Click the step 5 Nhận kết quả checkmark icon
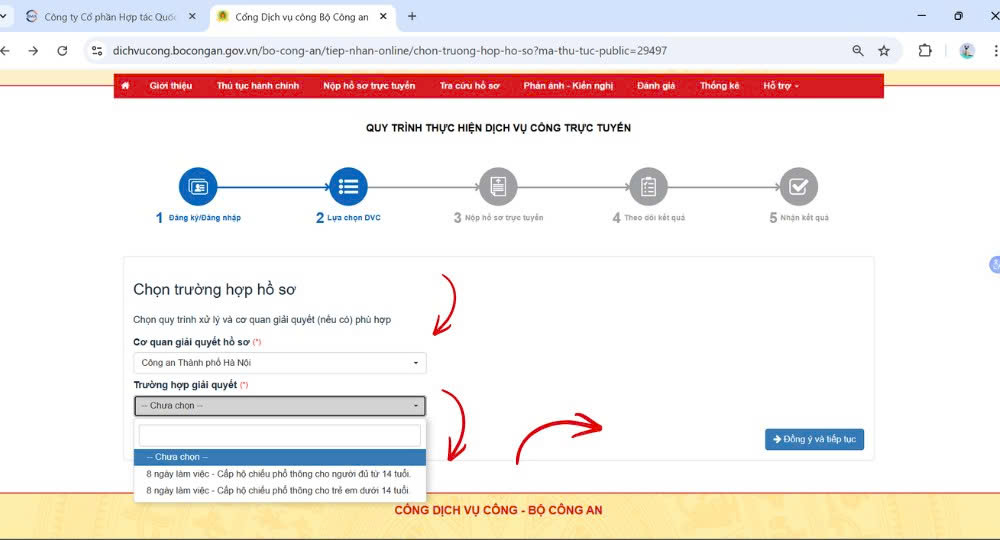The image size is (1000, 540). pos(798,187)
